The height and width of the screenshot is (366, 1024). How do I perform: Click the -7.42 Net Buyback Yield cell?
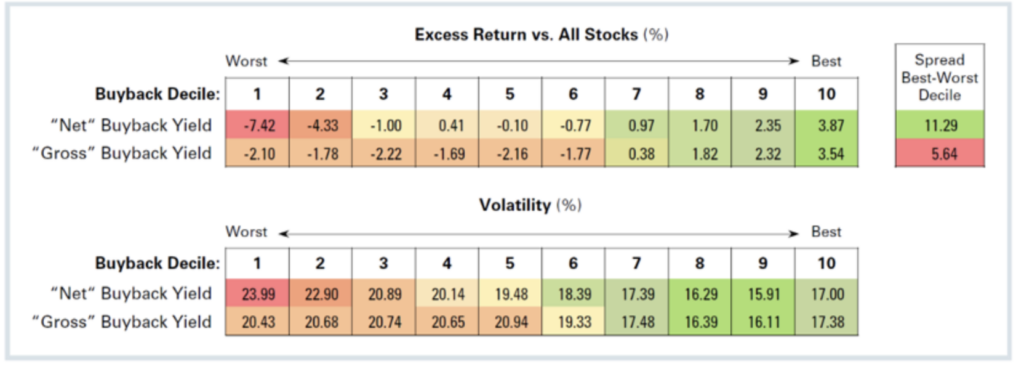(257, 125)
